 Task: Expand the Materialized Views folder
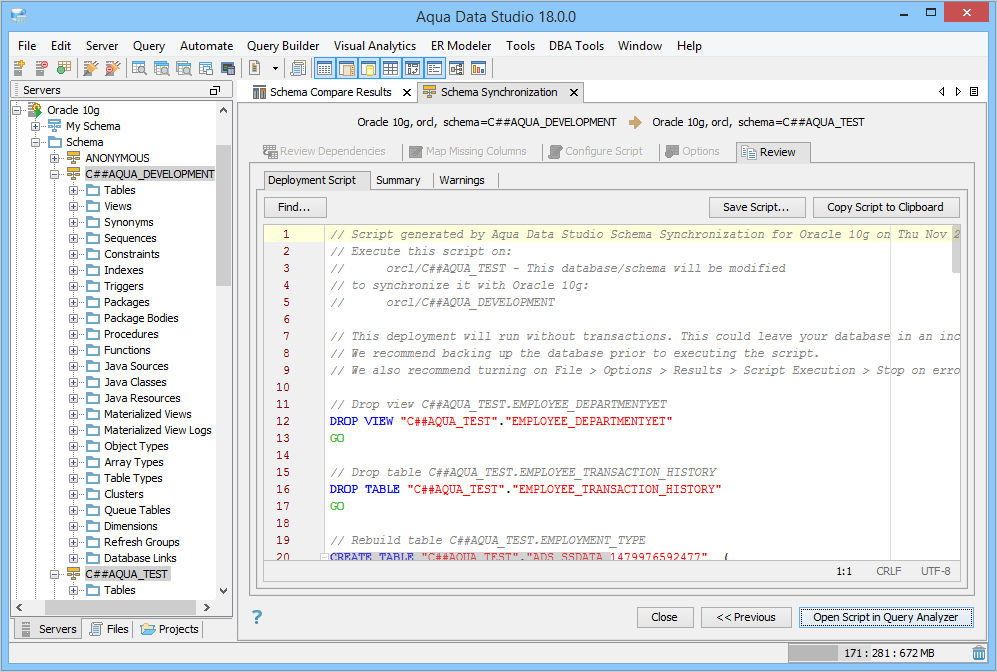(x=74, y=414)
